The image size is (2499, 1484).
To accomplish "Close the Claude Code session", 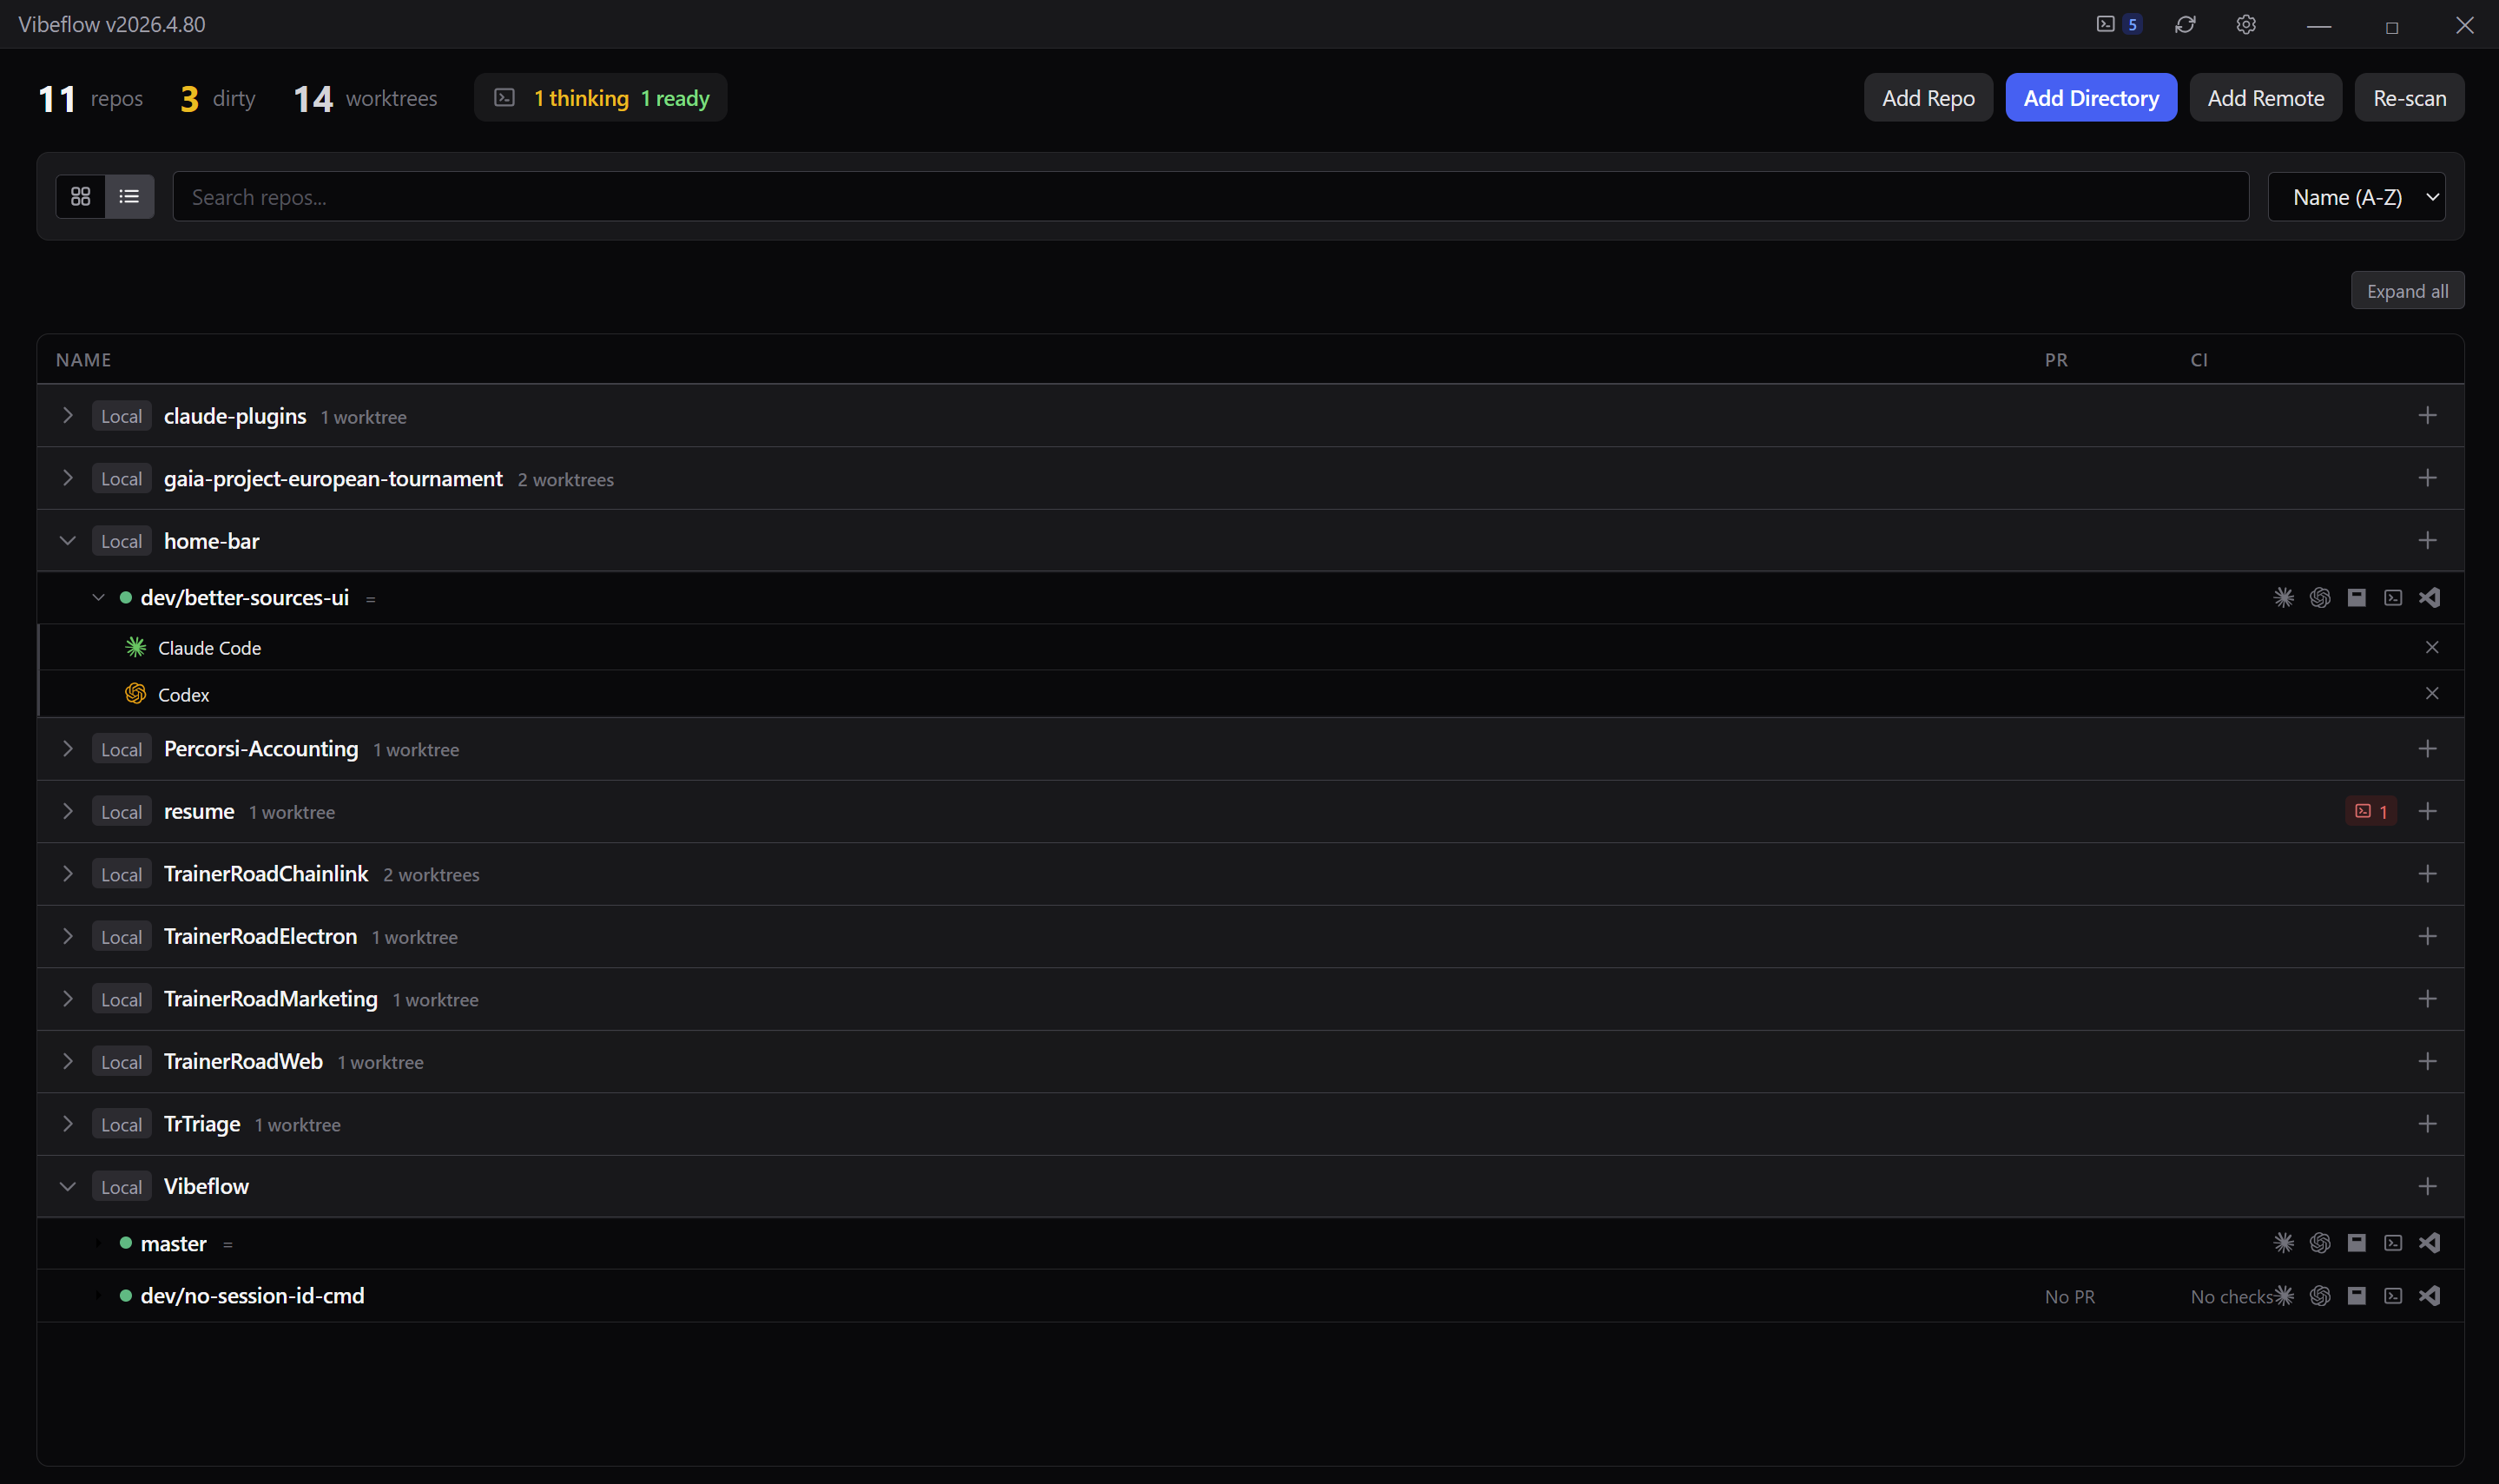I will [2432, 648].
